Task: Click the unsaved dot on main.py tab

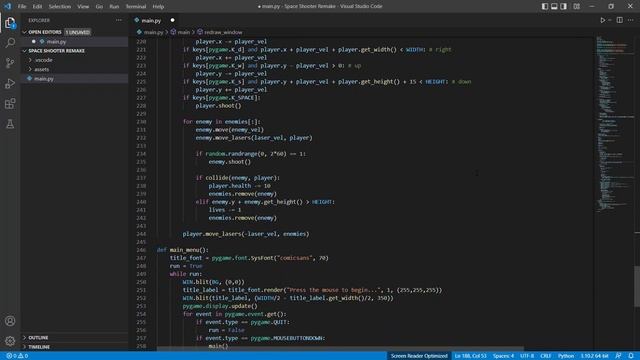Action: [x=172, y=20]
